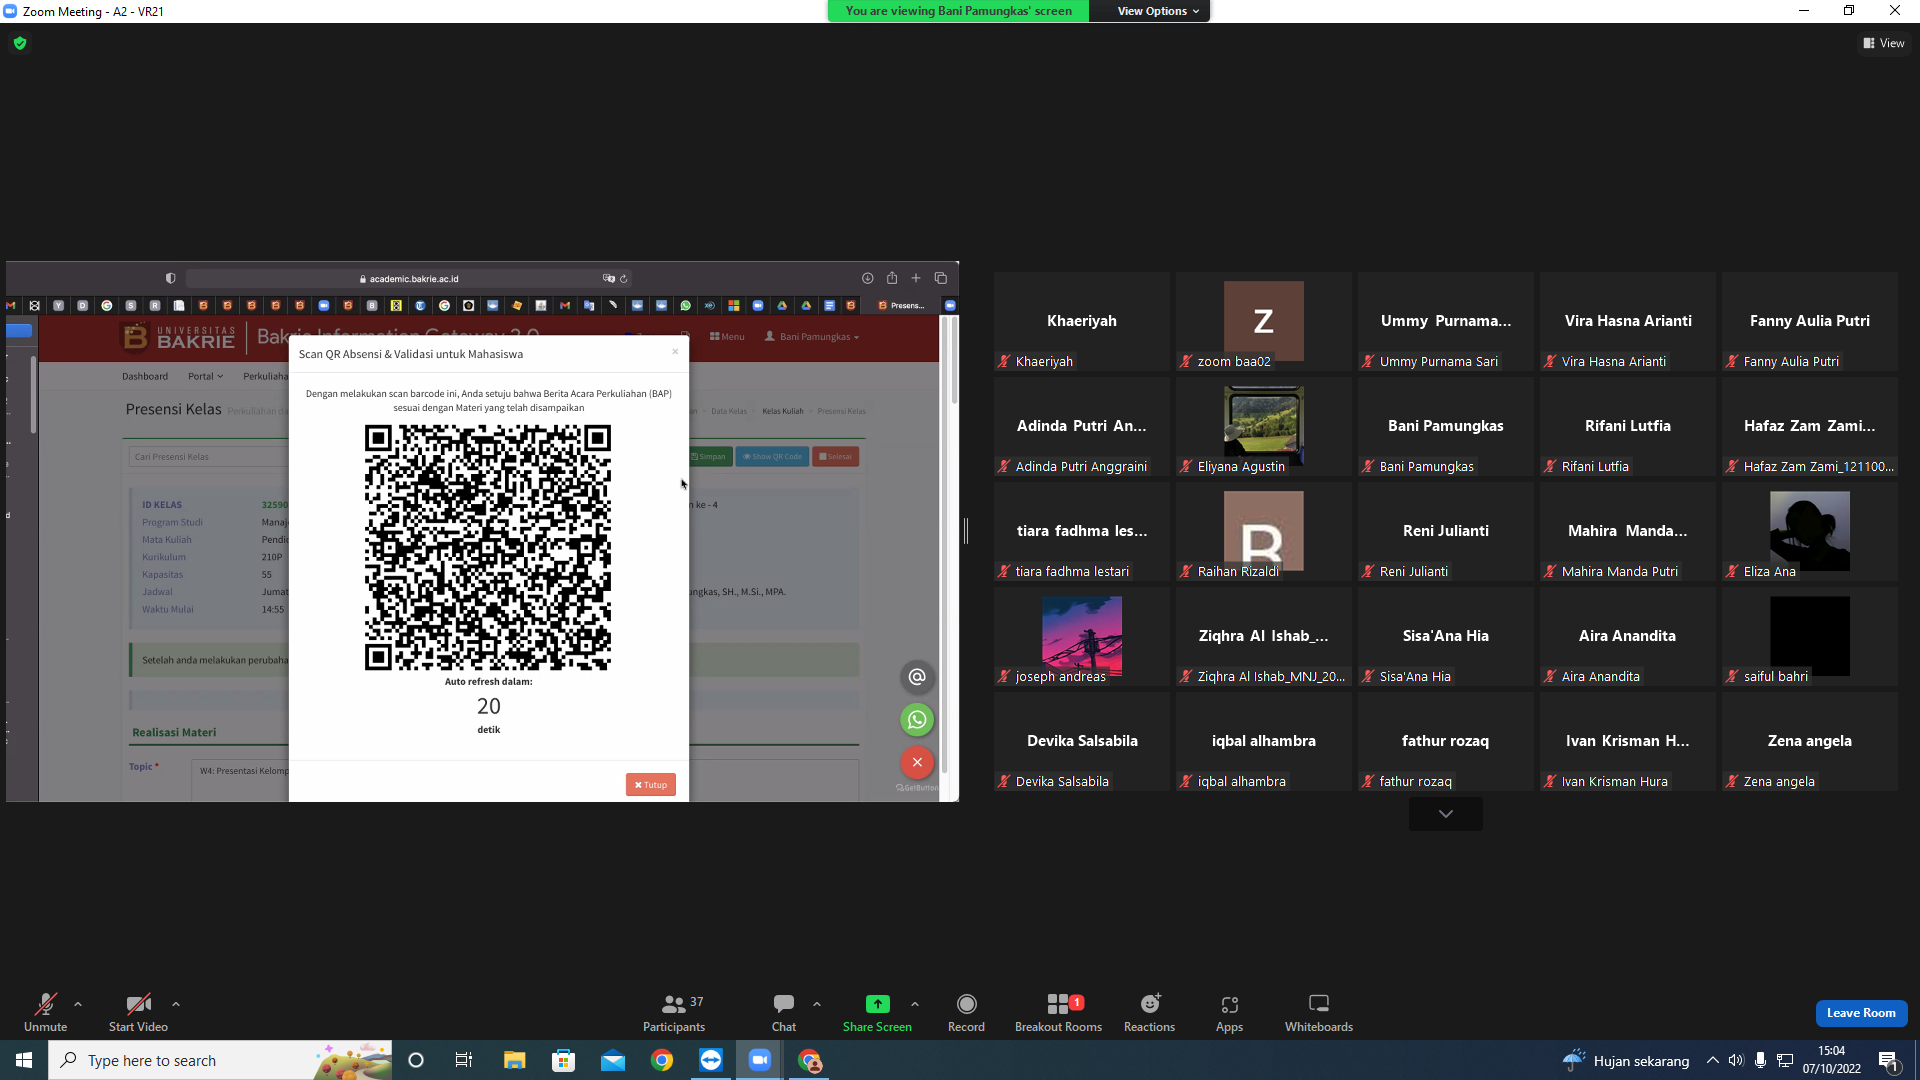The image size is (1920, 1080).
Task: Click the Hujan sekarang weather widget
Action: coord(1626,1060)
